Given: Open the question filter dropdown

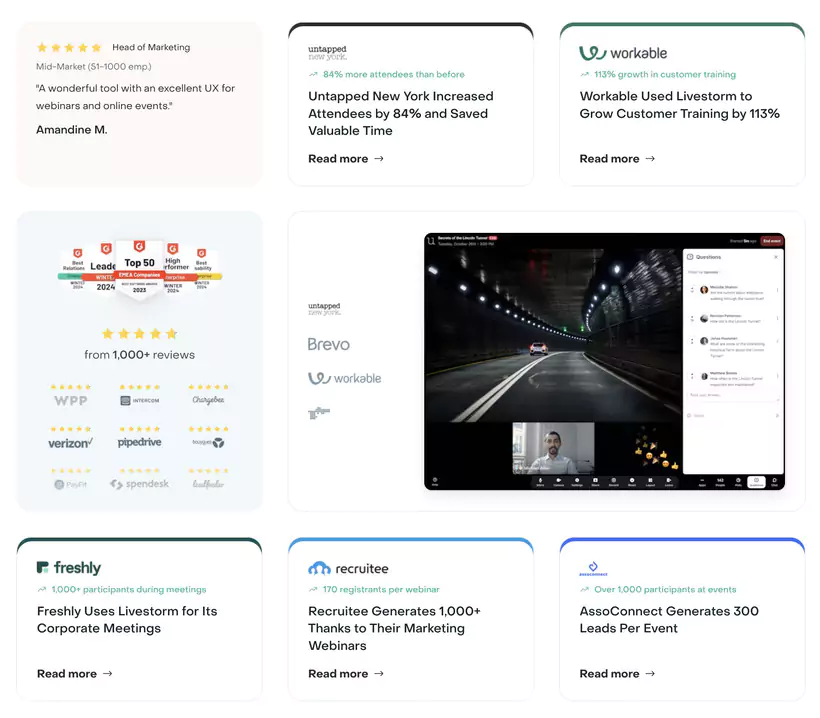Looking at the screenshot, I should [x=703, y=272].
